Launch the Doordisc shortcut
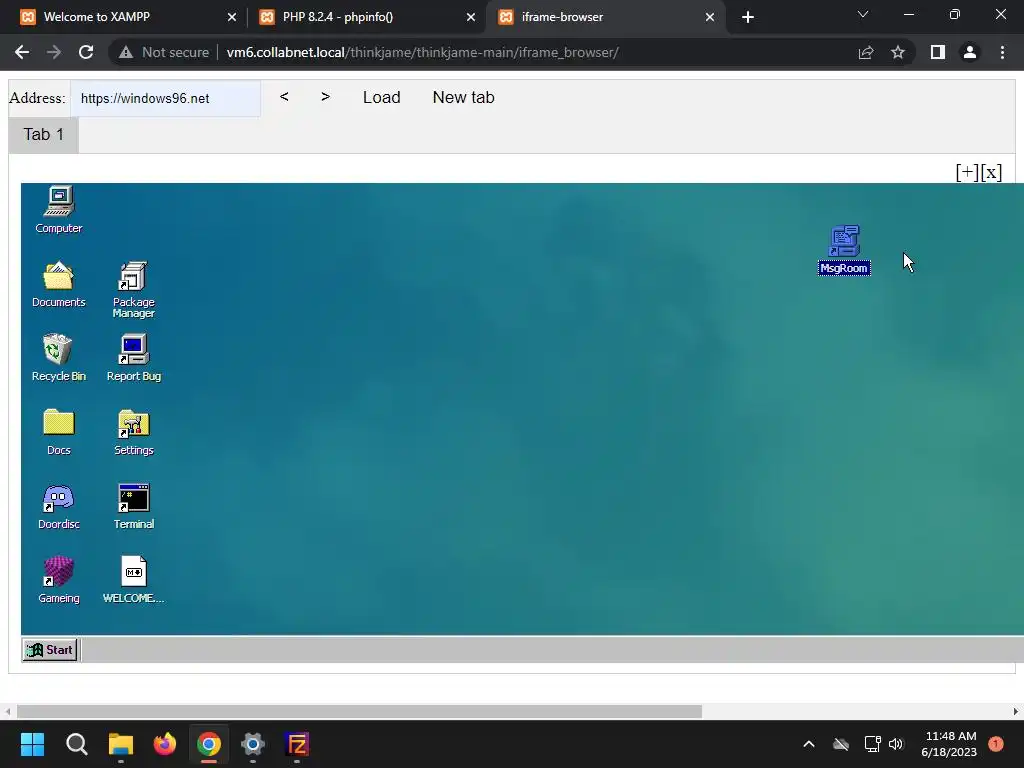 pyautogui.click(x=59, y=505)
